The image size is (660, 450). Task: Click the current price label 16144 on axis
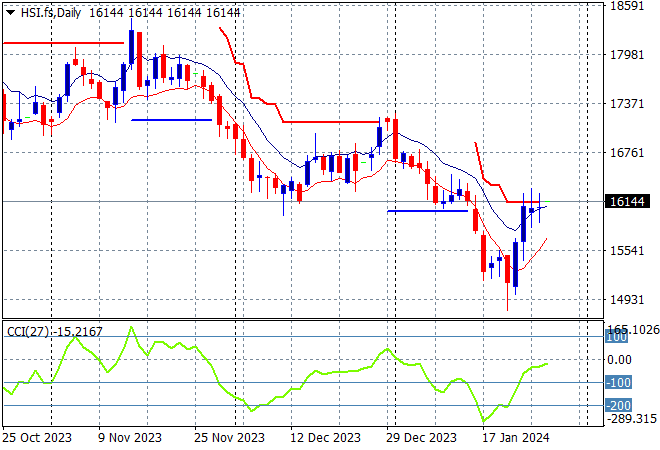click(x=627, y=202)
